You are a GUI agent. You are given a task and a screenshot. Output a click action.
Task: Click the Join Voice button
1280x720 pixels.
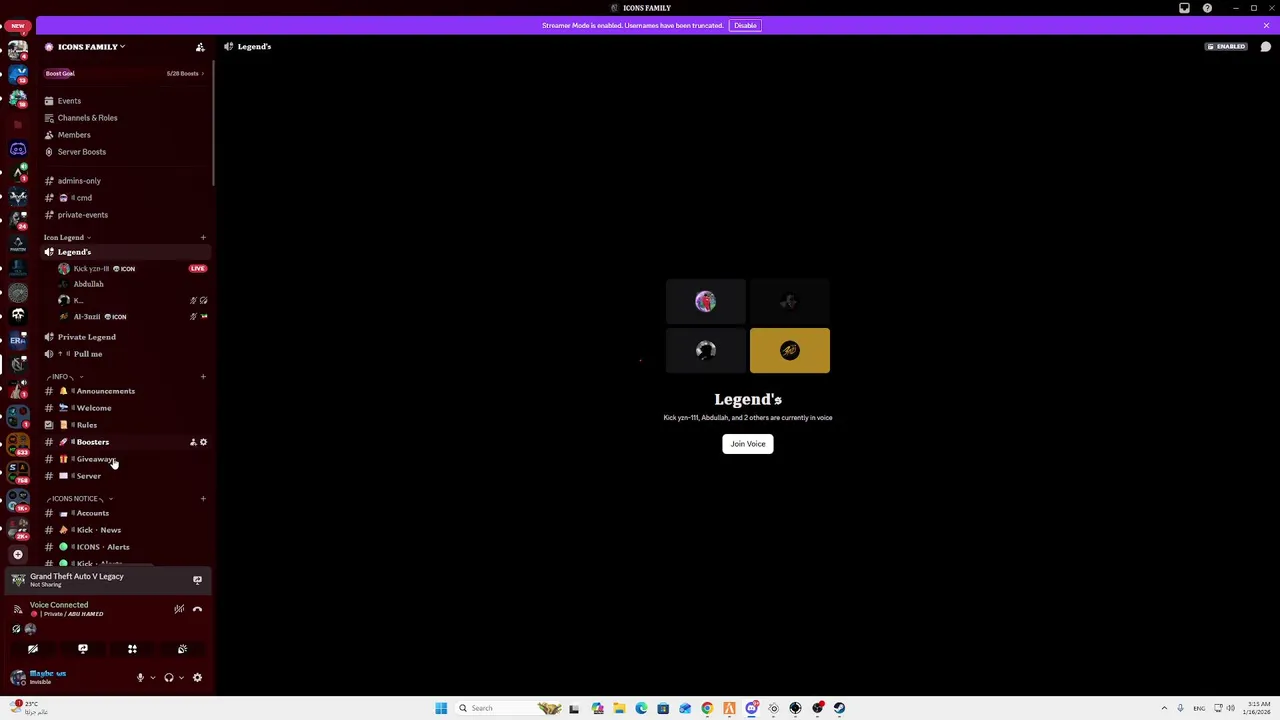(x=748, y=444)
